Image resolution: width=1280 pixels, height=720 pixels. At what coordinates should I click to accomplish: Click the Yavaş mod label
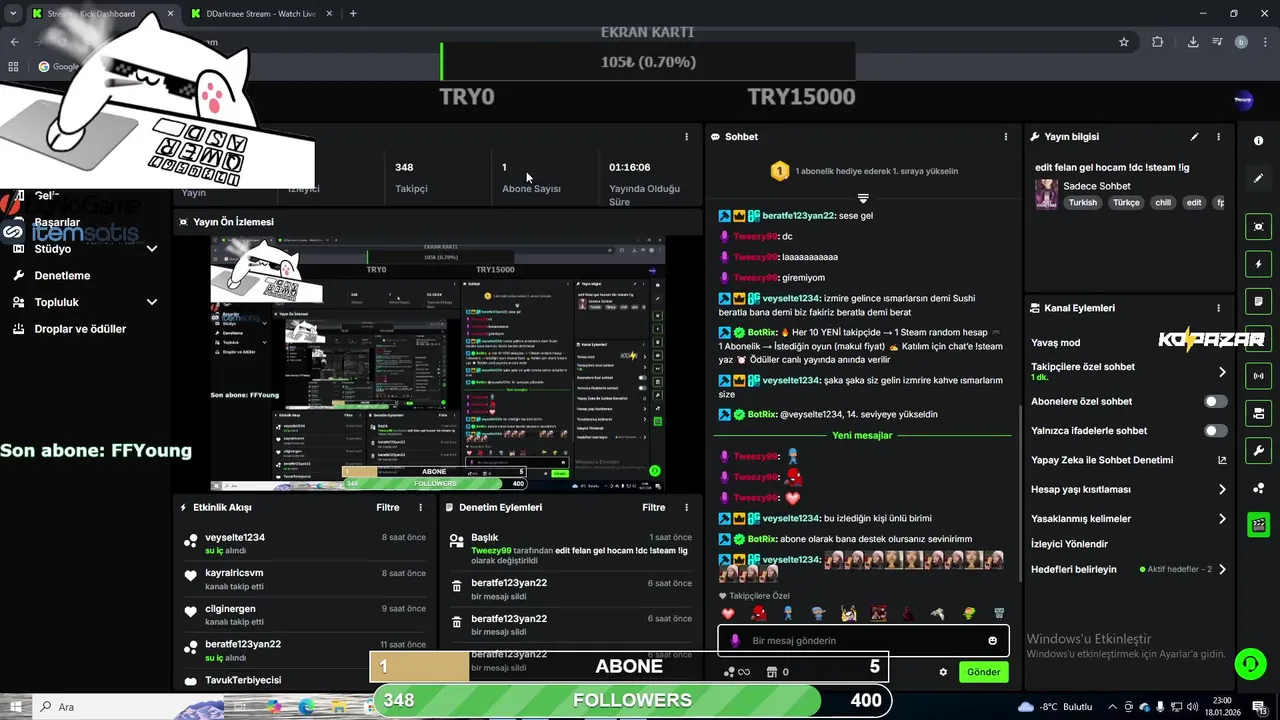click(x=1055, y=343)
